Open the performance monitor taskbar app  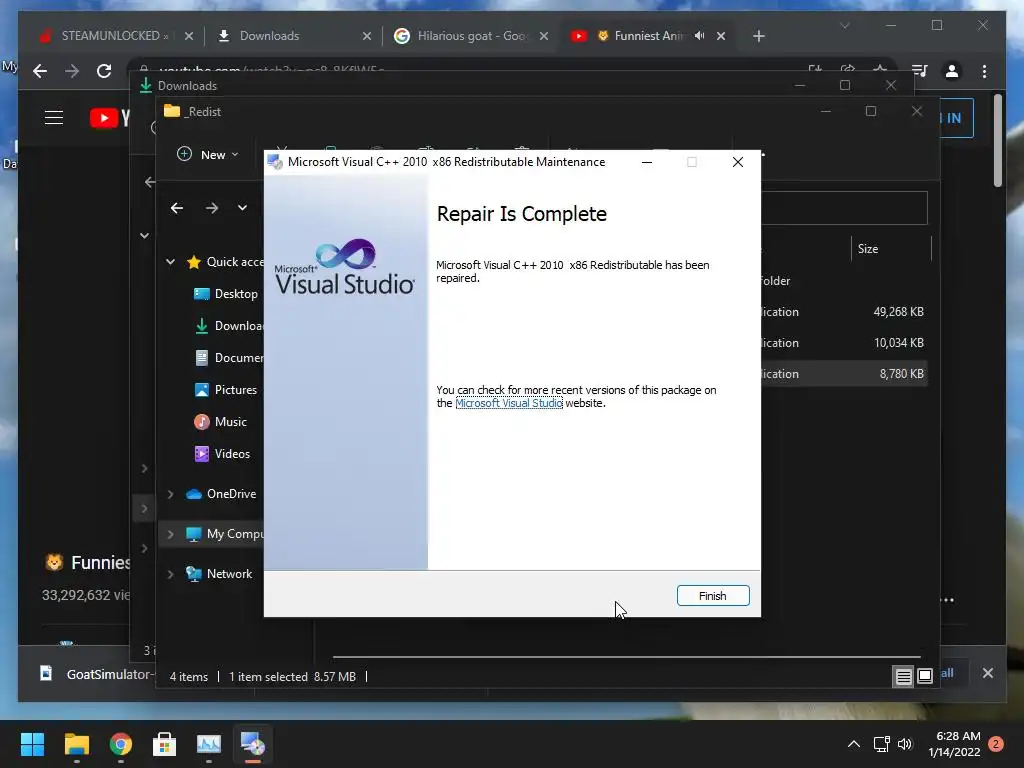pos(209,744)
